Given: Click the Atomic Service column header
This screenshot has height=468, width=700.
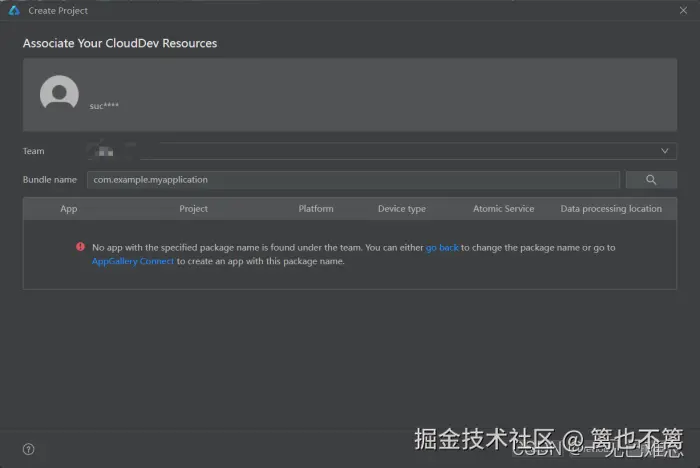Looking at the screenshot, I should click(503, 209).
